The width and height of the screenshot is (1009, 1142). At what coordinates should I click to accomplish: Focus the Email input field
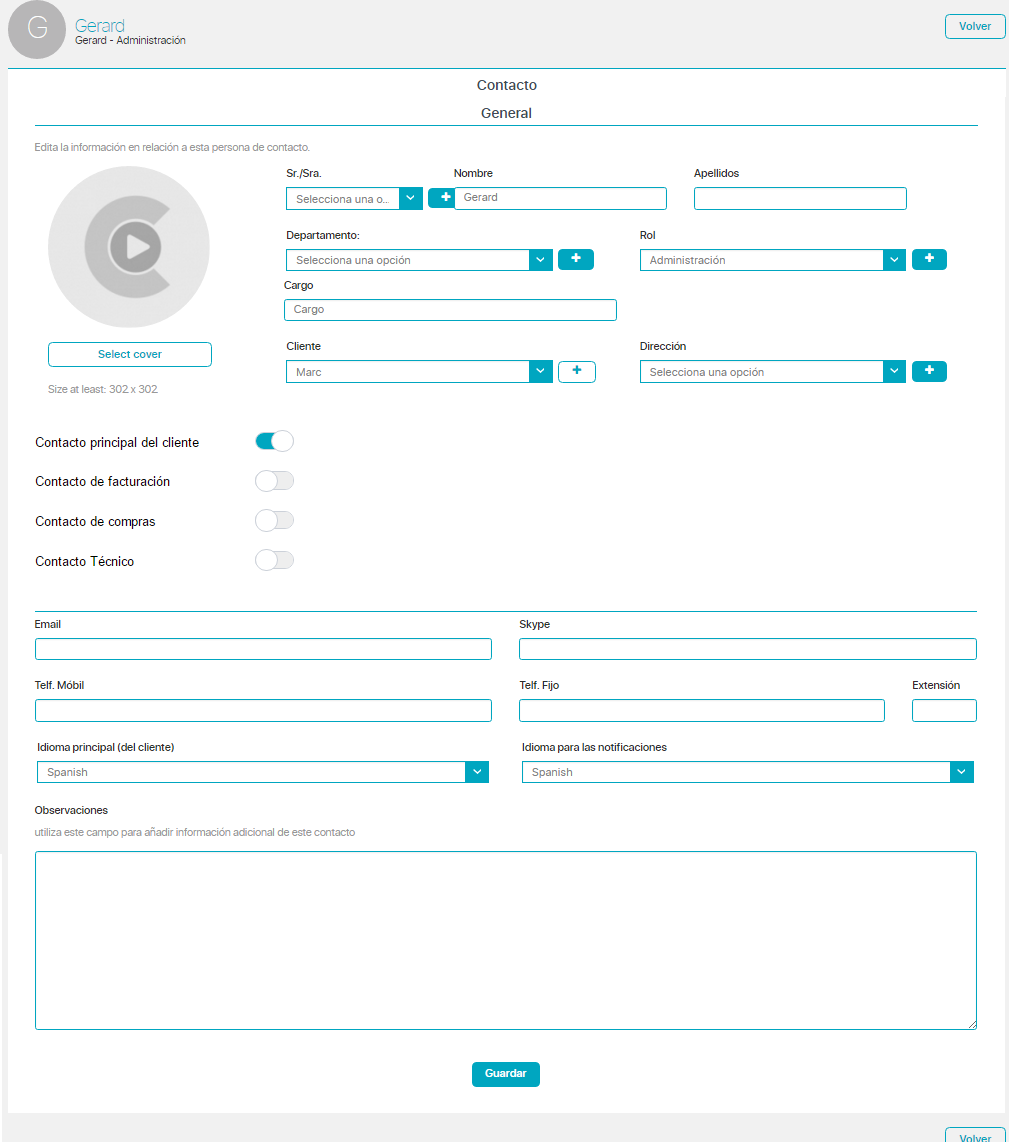coord(263,649)
